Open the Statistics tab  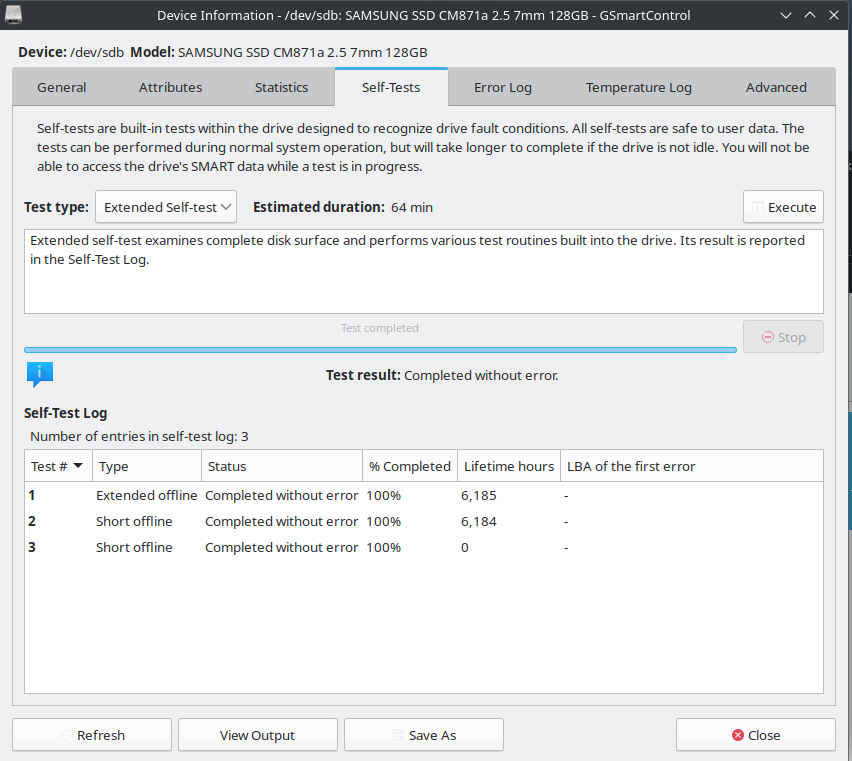(x=281, y=87)
